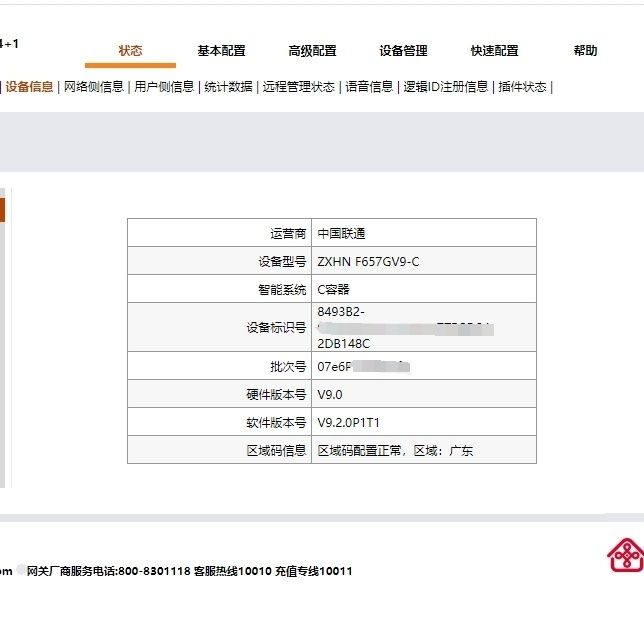Click the 软件版本号 row label

pos(276,423)
